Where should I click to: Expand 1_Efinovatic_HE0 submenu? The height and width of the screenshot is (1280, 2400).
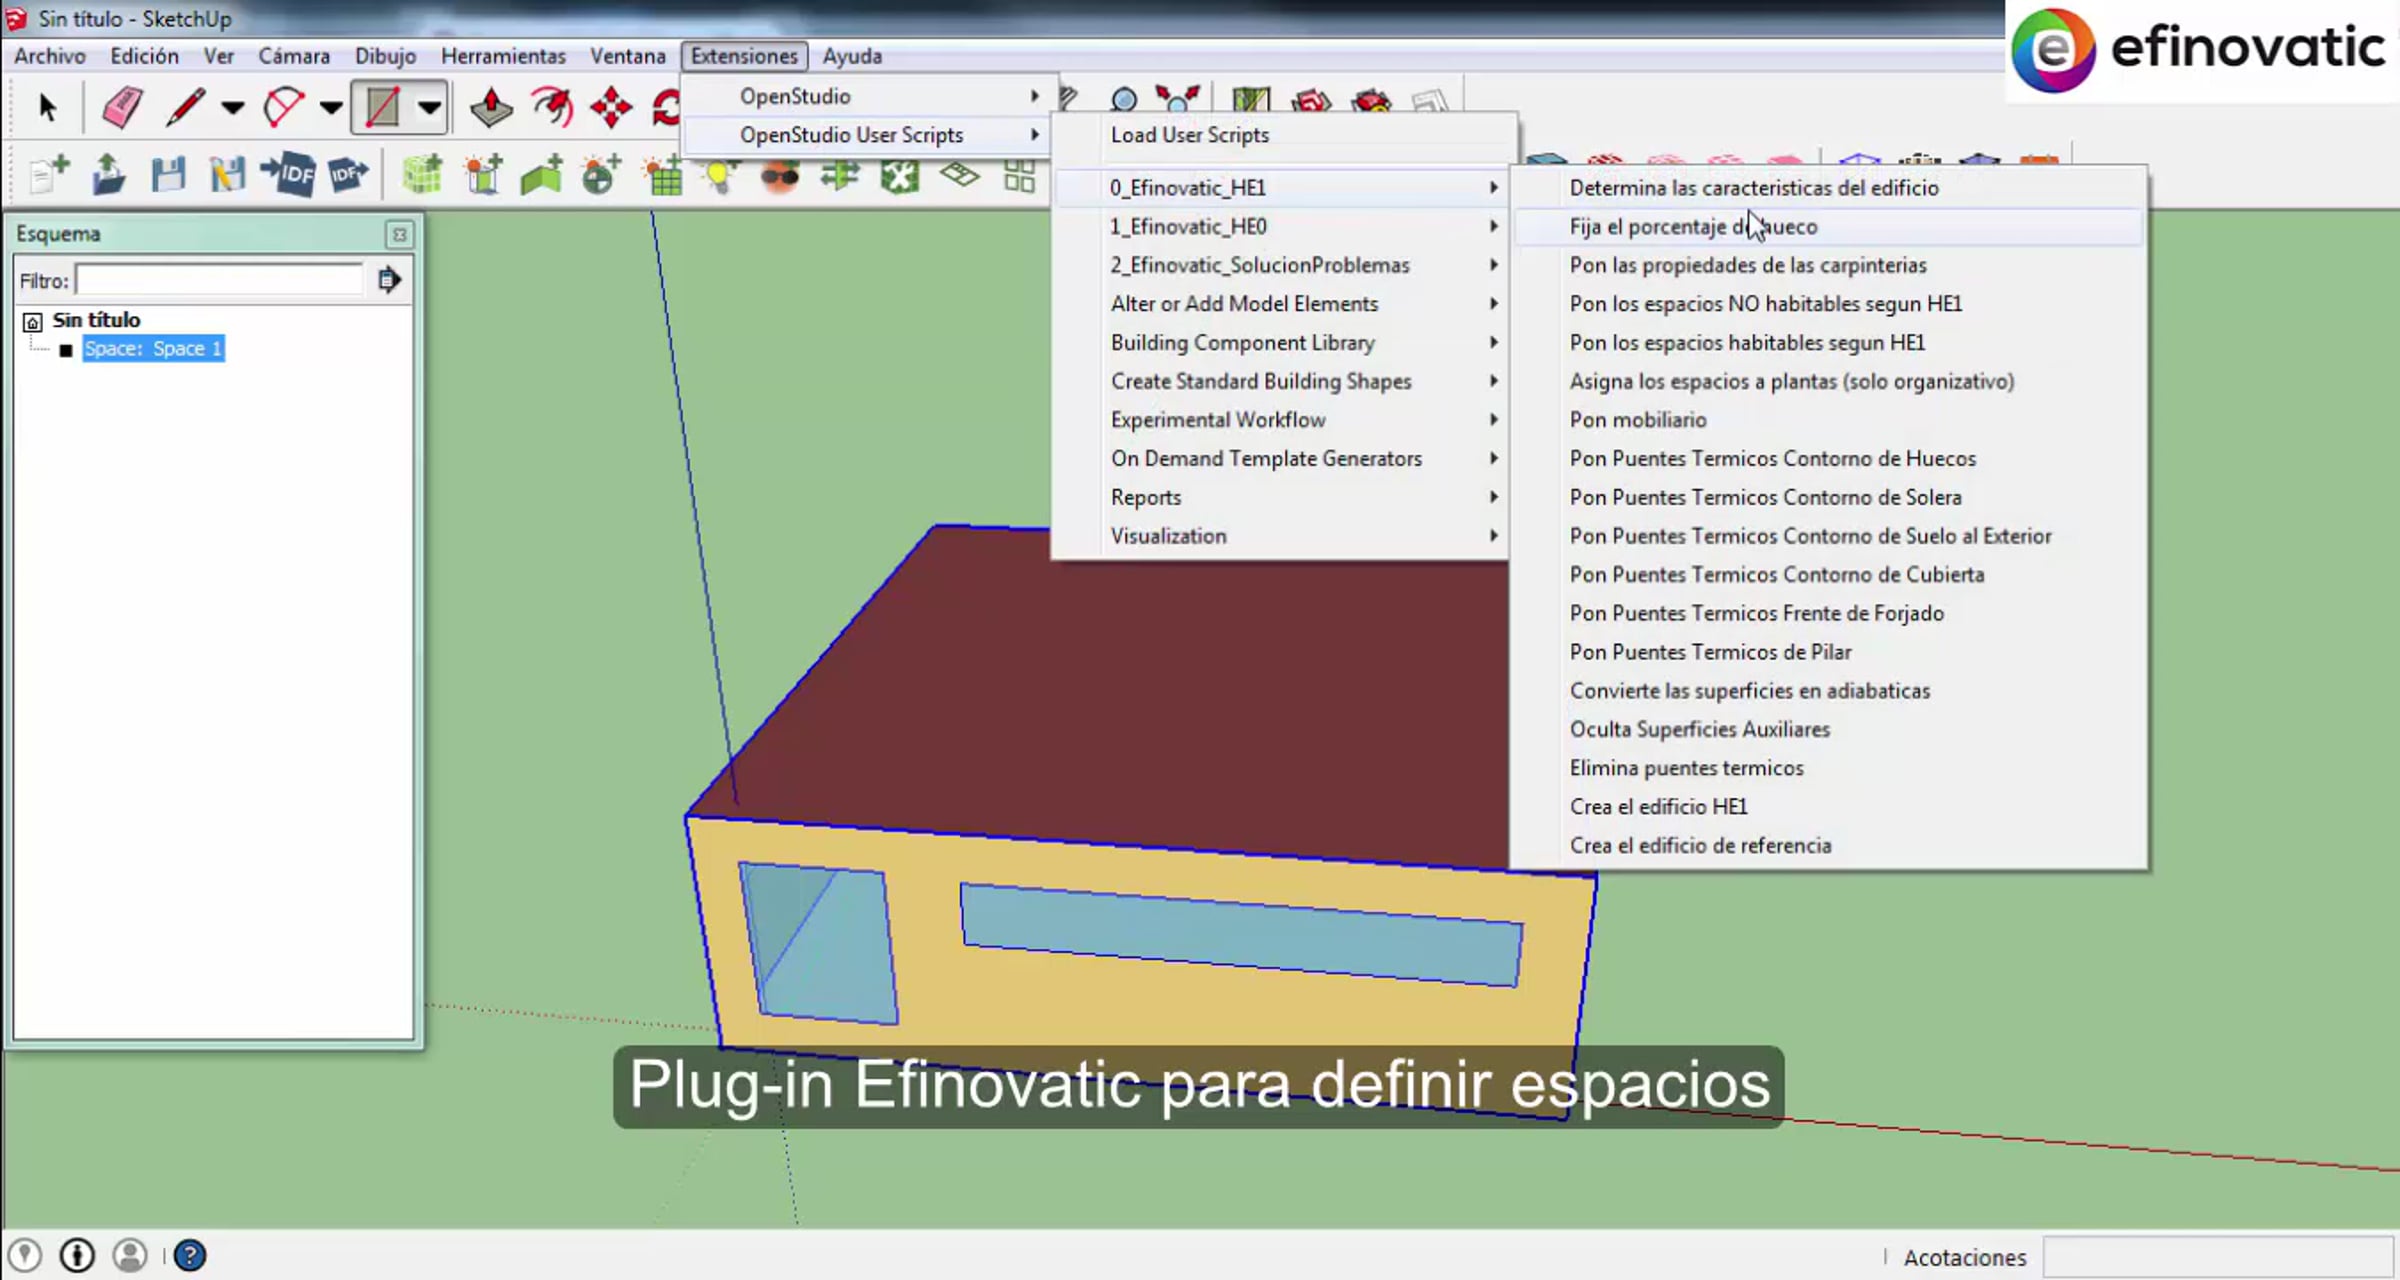1280,226
